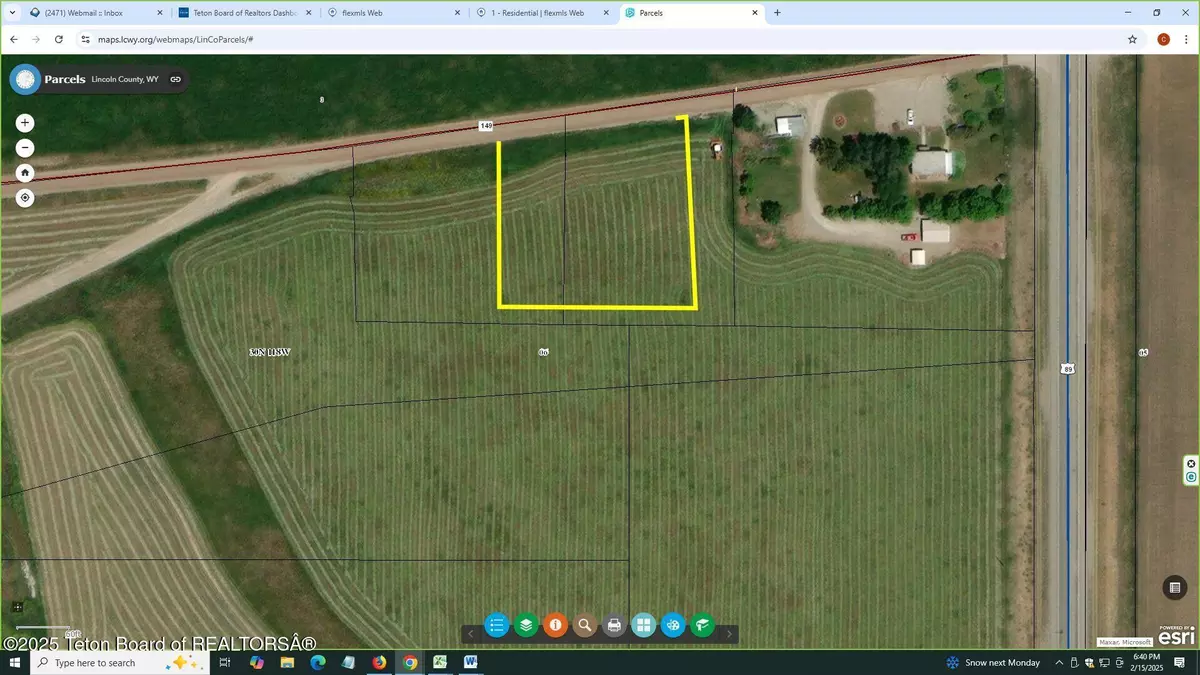The width and height of the screenshot is (1200, 675).
Task: Enable the Find my location tool
Action: [x=24, y=197]
